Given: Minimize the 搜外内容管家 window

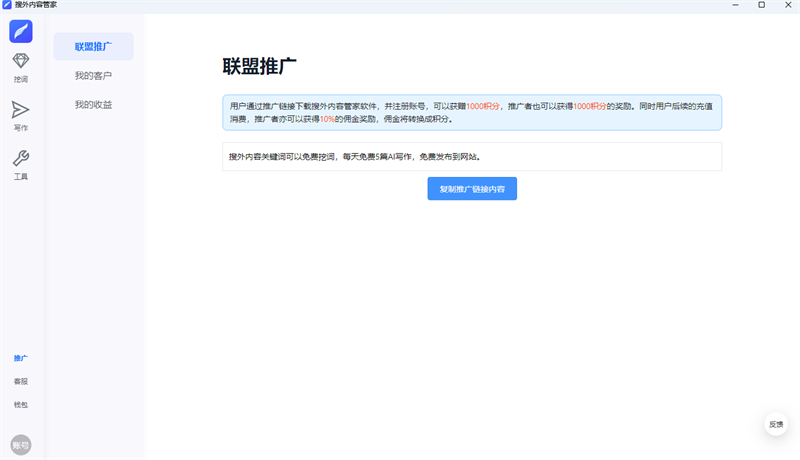Looking at the screenshot, I should point(735,5).
